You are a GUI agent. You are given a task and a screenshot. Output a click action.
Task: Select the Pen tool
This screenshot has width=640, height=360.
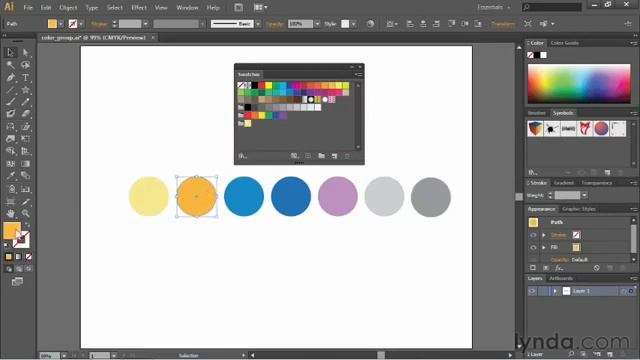point(11,78)
